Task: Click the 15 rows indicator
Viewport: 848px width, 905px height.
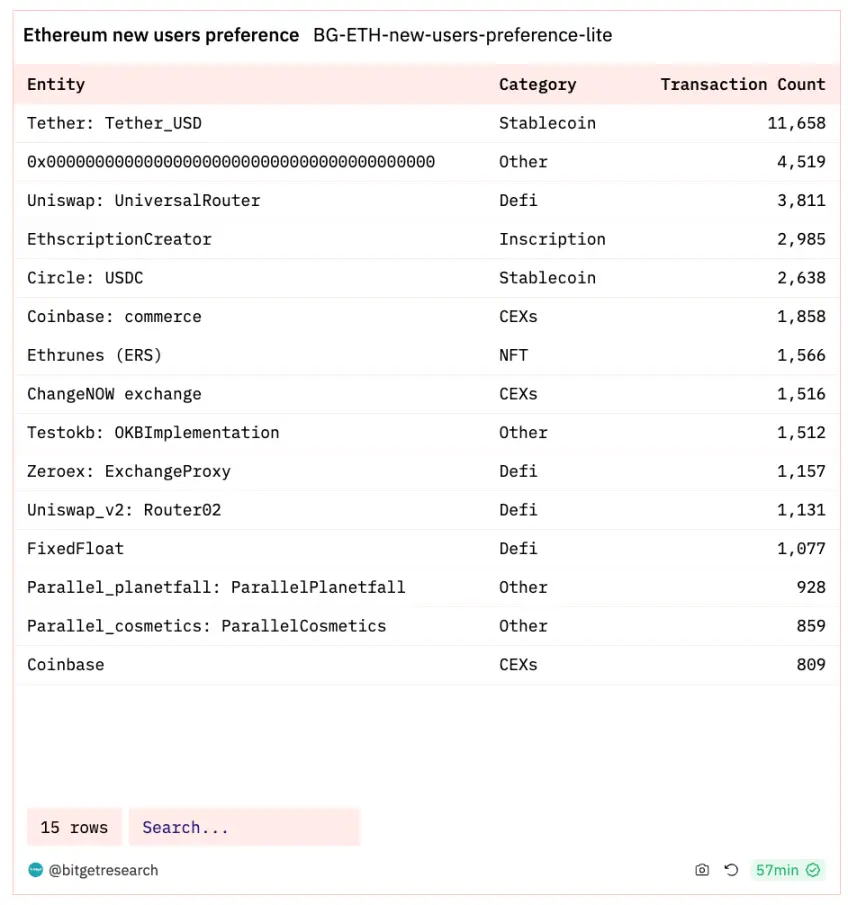Action: [74, 827]
